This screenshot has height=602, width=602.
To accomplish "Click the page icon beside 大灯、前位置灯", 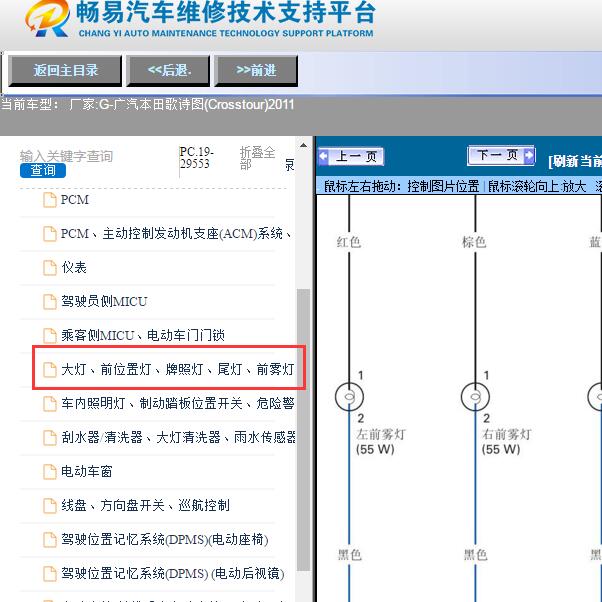I will point(50,369).
